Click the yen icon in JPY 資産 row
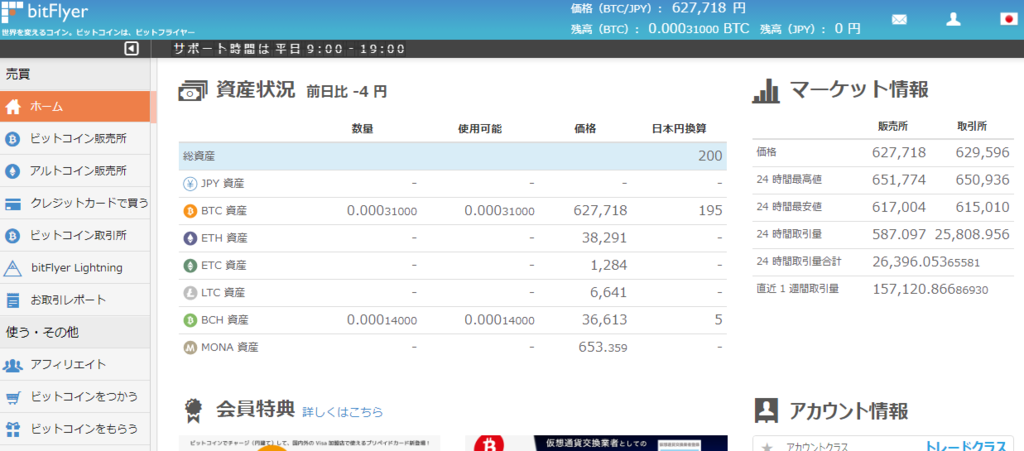This screenshot has height=451, width=1024. 190,184
